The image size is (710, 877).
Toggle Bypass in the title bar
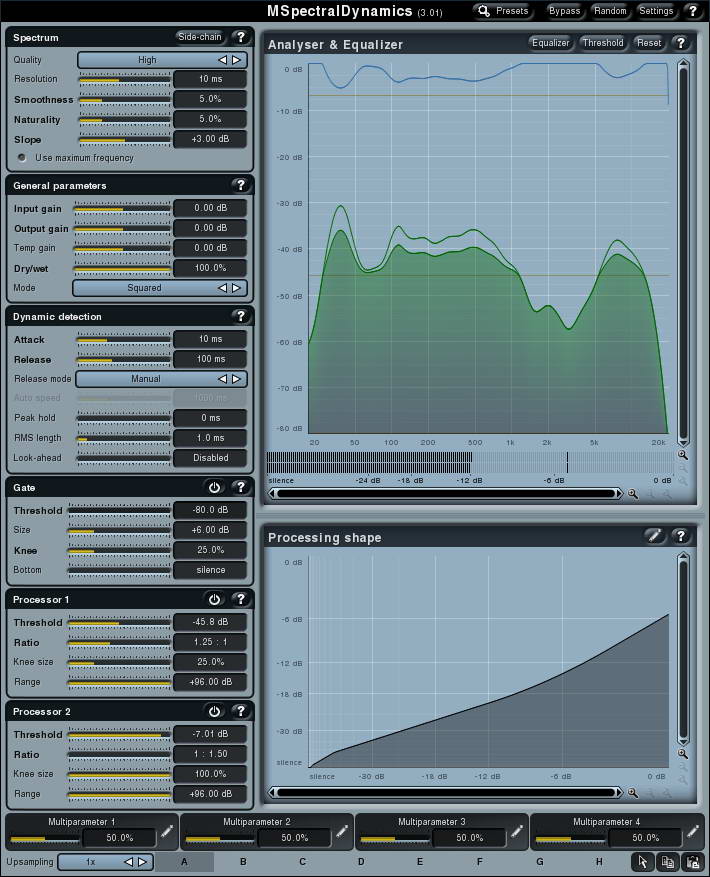click(x=564, y=11)
